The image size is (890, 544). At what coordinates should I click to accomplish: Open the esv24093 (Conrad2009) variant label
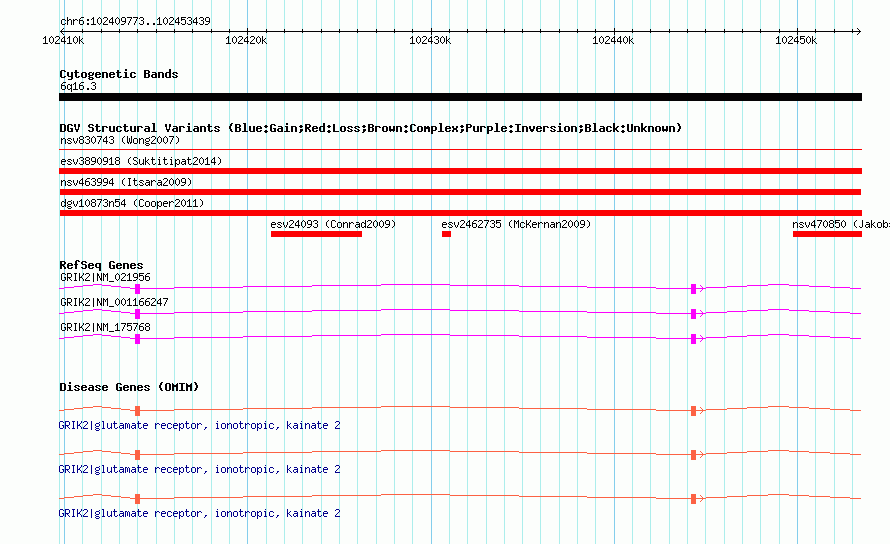point(333,224)
